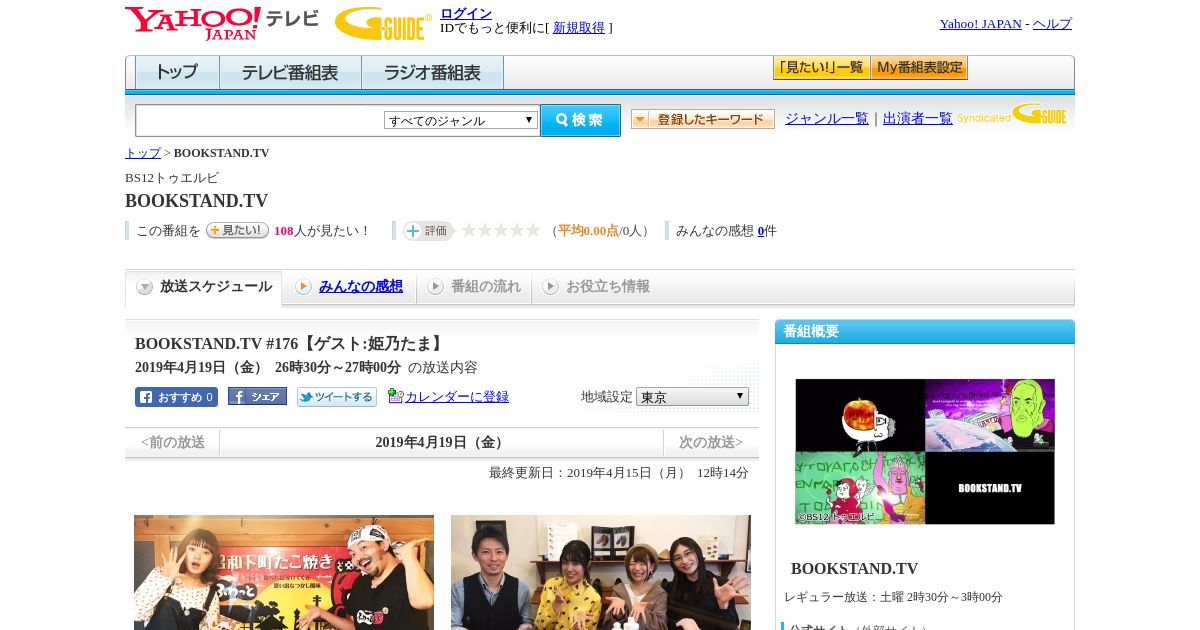Open the 「見たい!」一覧 button

pos(821,68)
